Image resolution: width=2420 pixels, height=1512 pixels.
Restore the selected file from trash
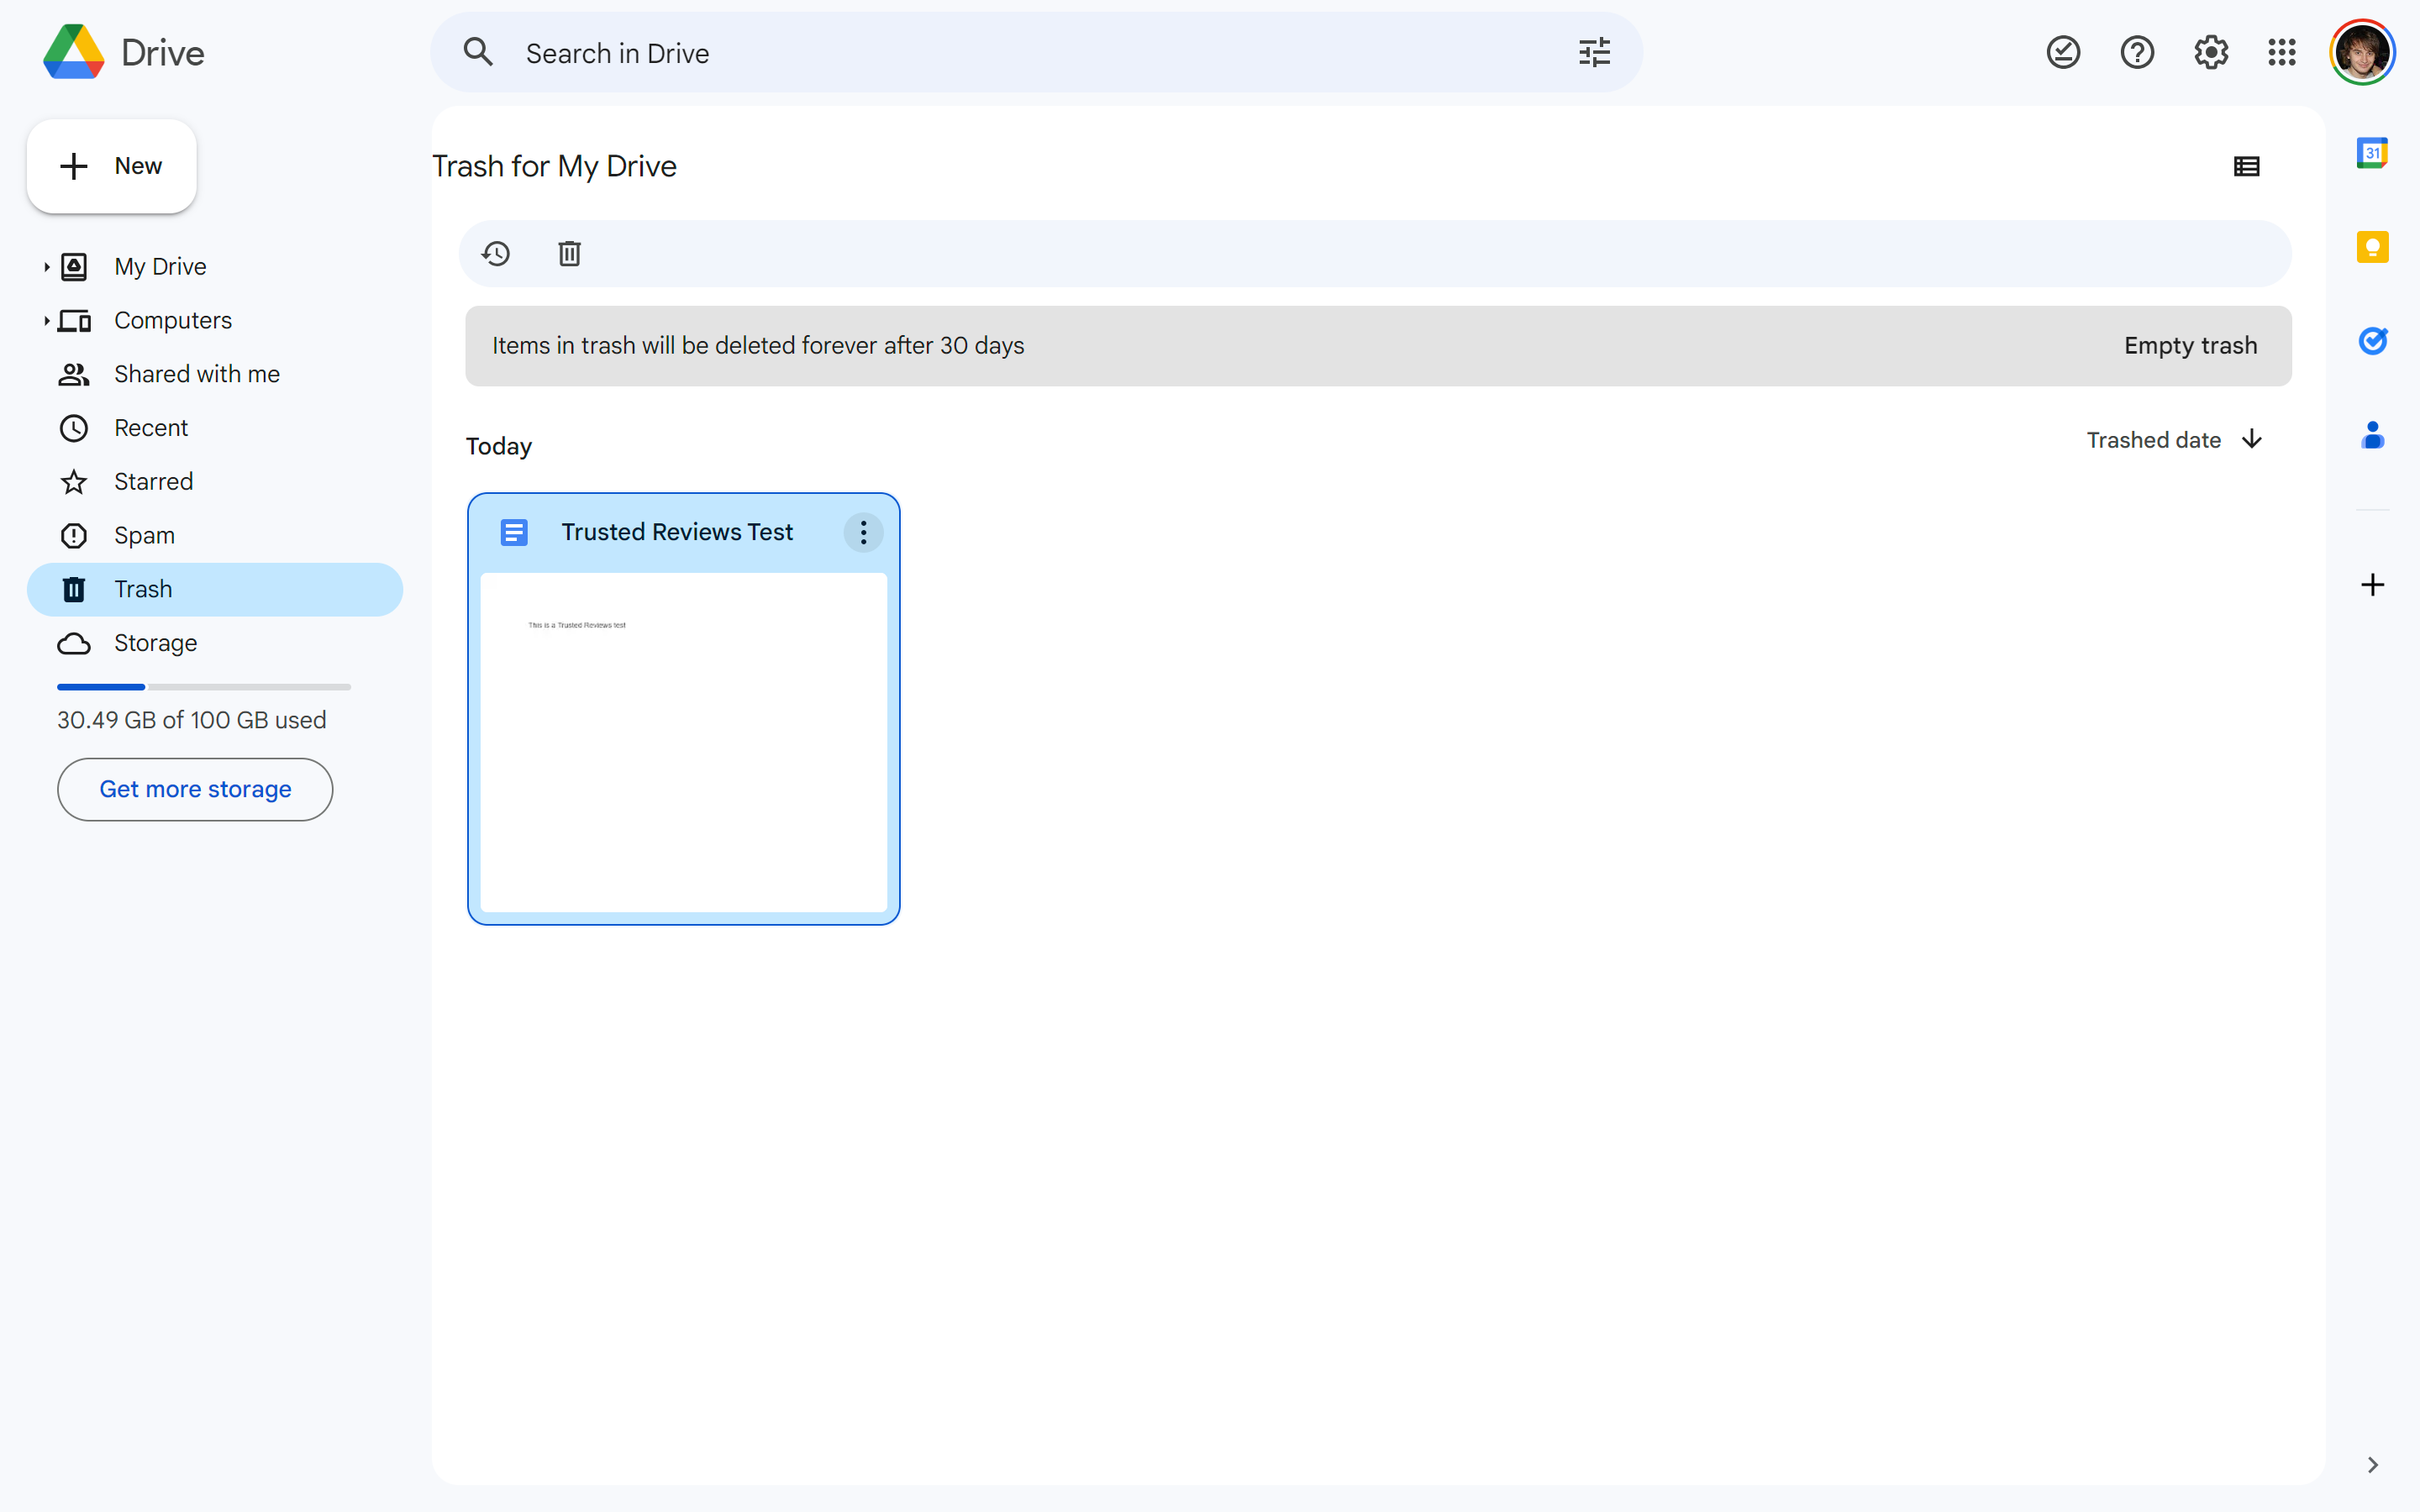(496, 254)
